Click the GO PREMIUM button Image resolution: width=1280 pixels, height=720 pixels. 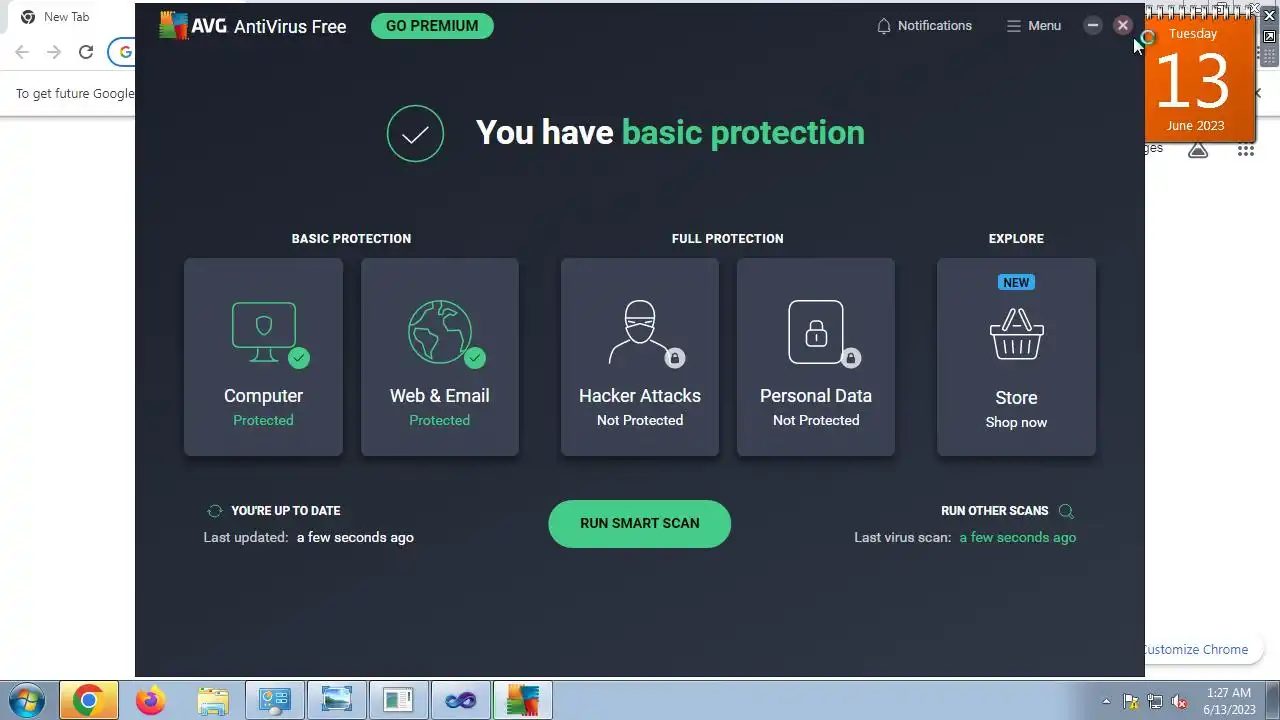[432, 26]
